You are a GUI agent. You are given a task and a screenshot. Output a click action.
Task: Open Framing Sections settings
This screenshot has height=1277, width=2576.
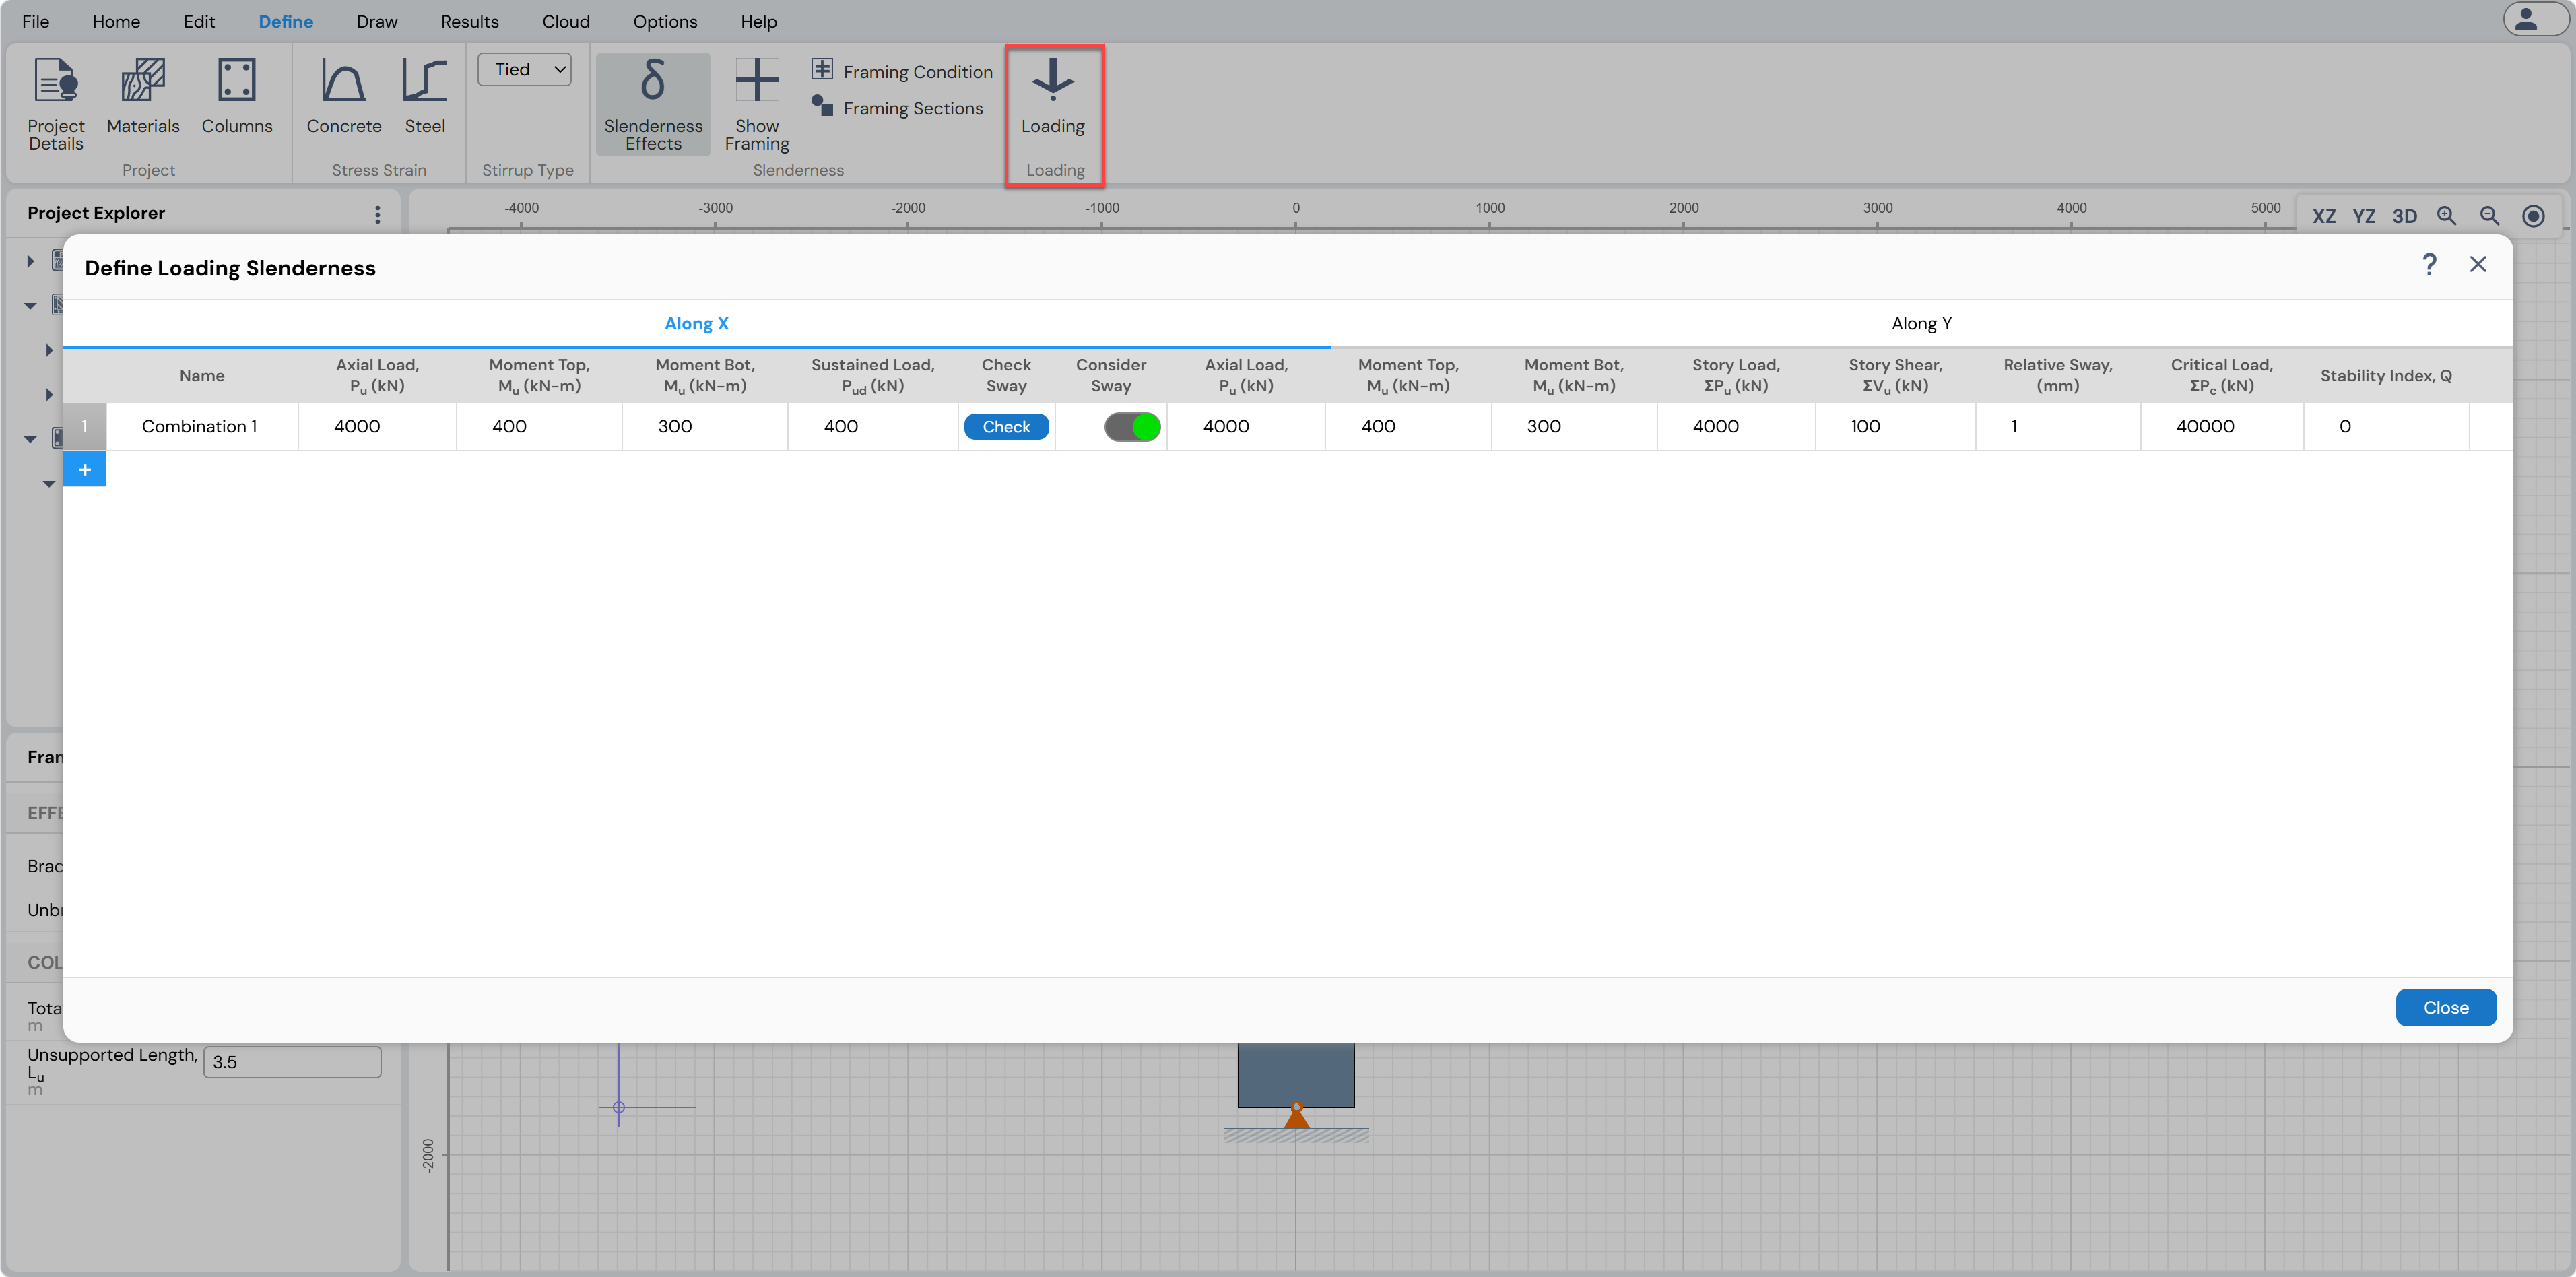pyautogui.click(x=897, y=107)
